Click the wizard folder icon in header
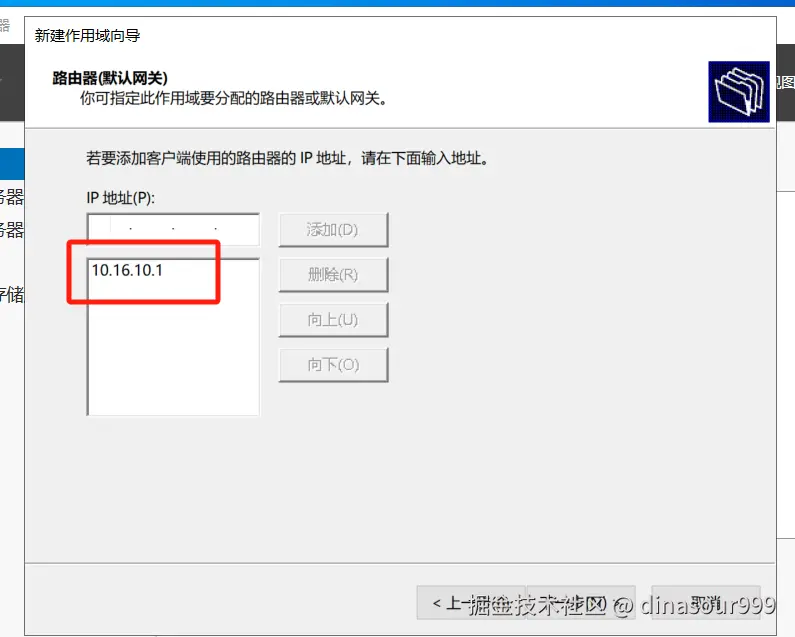795x637 pixels. [739, 92]
